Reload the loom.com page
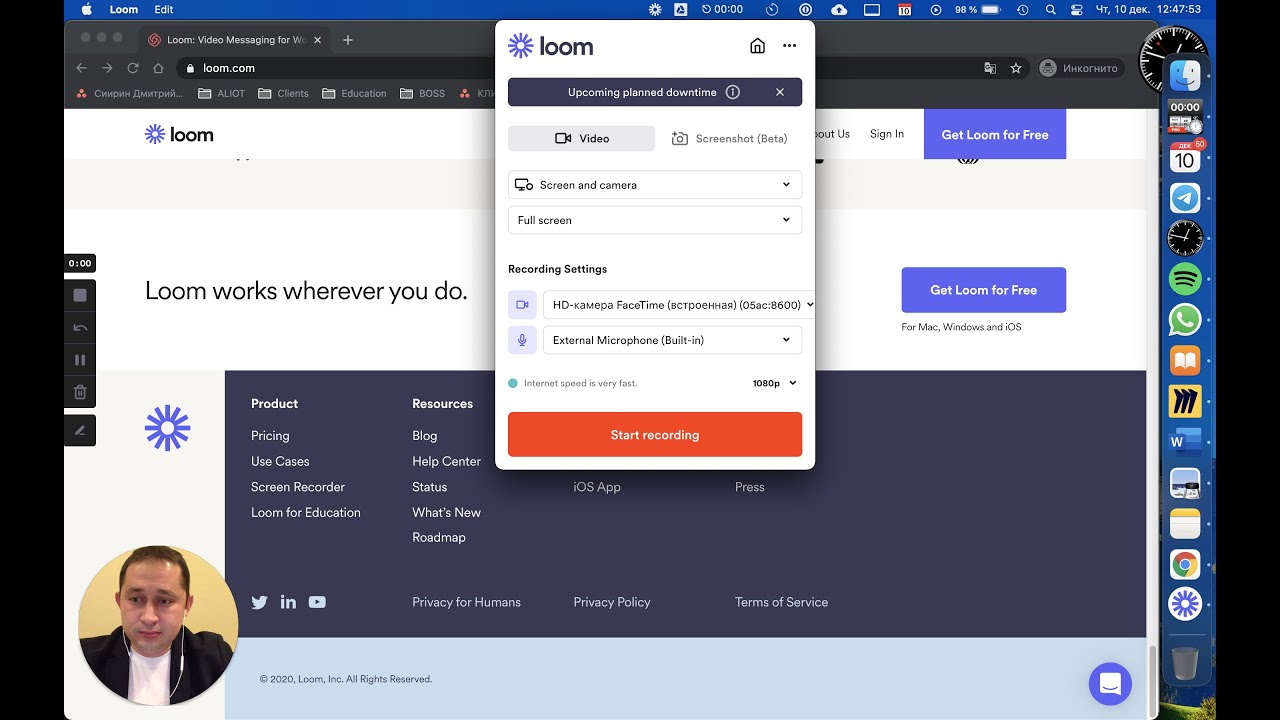1280x720 pixels. [x=133, y=68]
